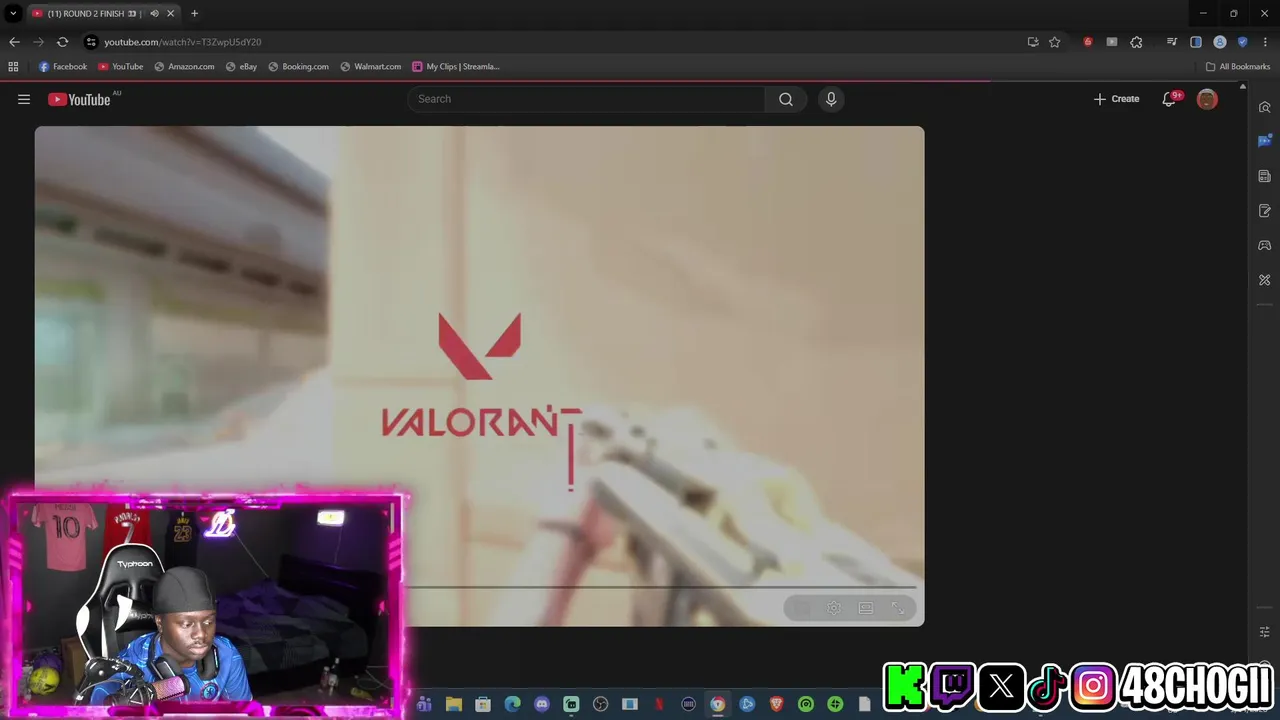The width and height of the screenshot is (1280, 720).
Task: Toggle the browser side panel icon
Action: coord(1196,42)
